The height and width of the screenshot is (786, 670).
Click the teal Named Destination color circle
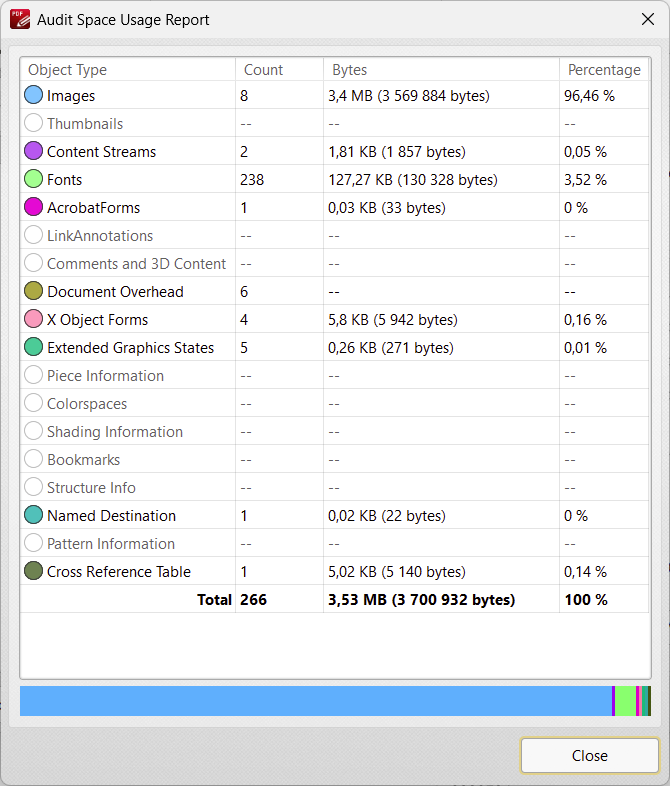(x=33, y=516)
